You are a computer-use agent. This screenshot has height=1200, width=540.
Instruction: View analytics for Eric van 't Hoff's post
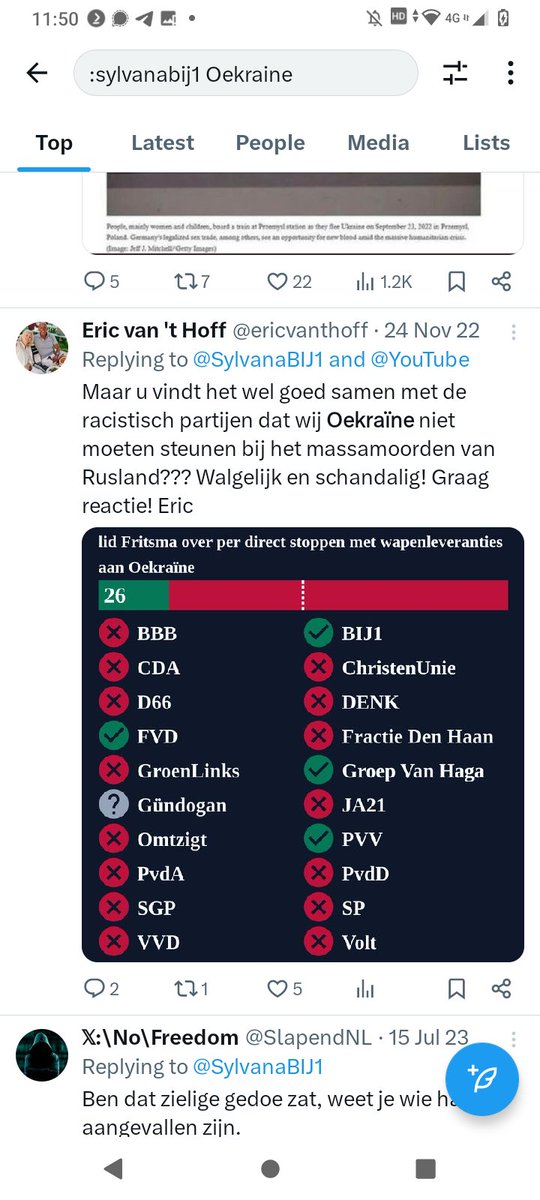(366, 989)
